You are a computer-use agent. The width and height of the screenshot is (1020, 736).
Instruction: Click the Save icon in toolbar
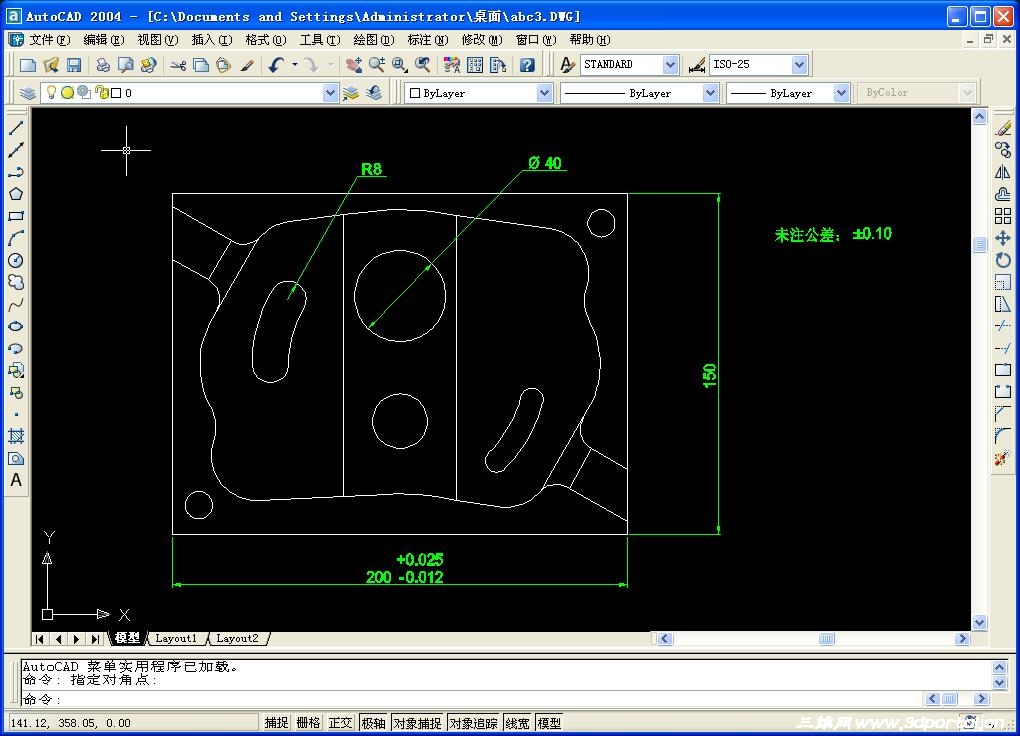coord(74,64)
